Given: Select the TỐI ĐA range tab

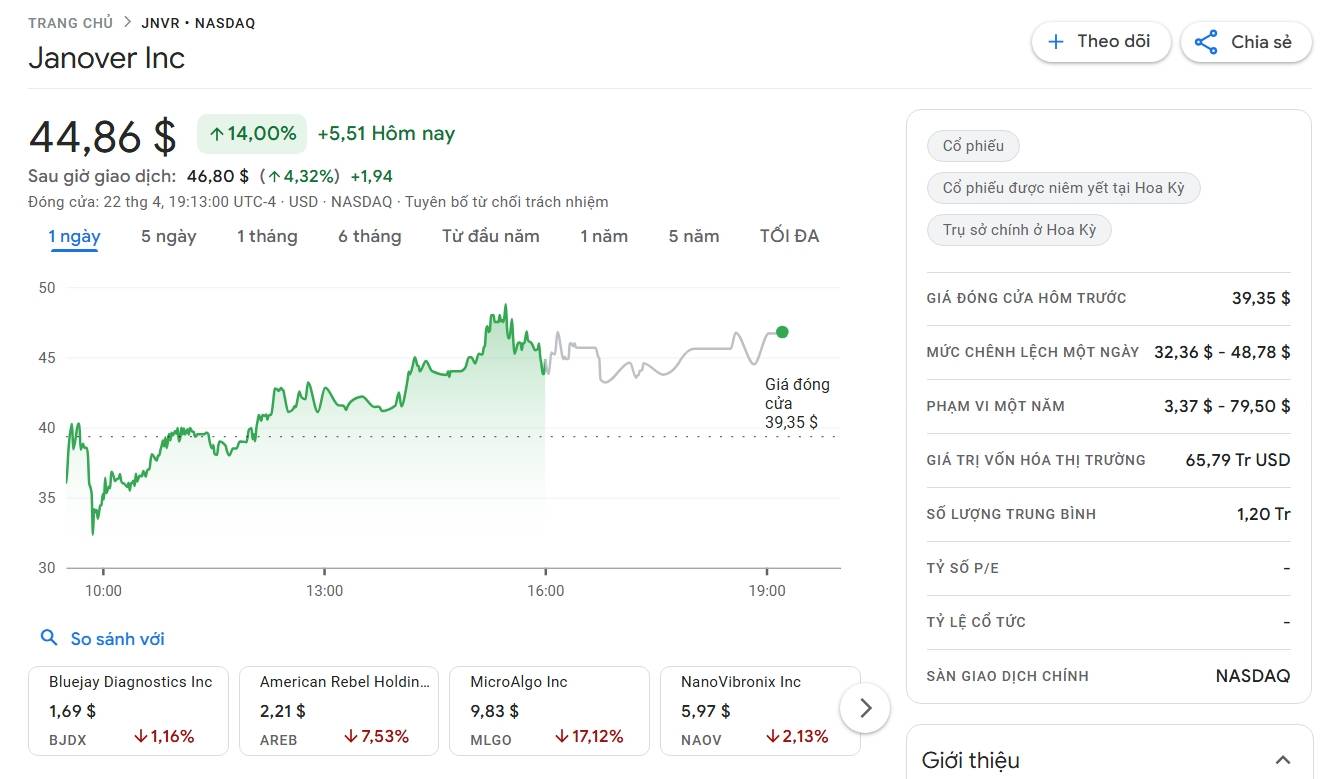Looking at the screenshot, I should coord(789,237).
